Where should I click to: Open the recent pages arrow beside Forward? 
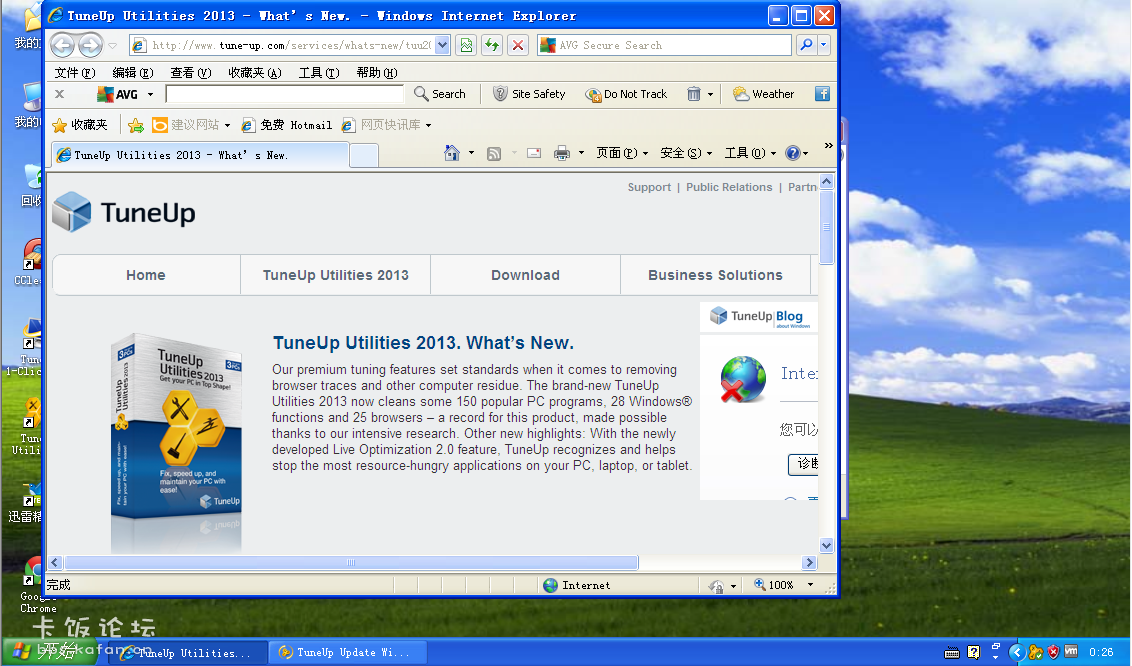(x=113, y=45)
